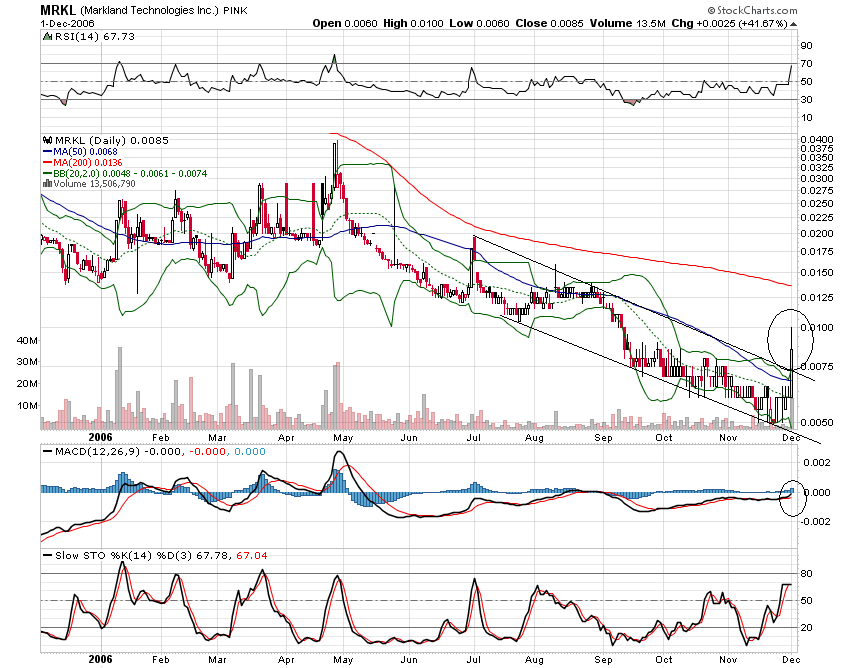
Task: Click the 1-Dec-2006 date label
Action: point(67,24)
